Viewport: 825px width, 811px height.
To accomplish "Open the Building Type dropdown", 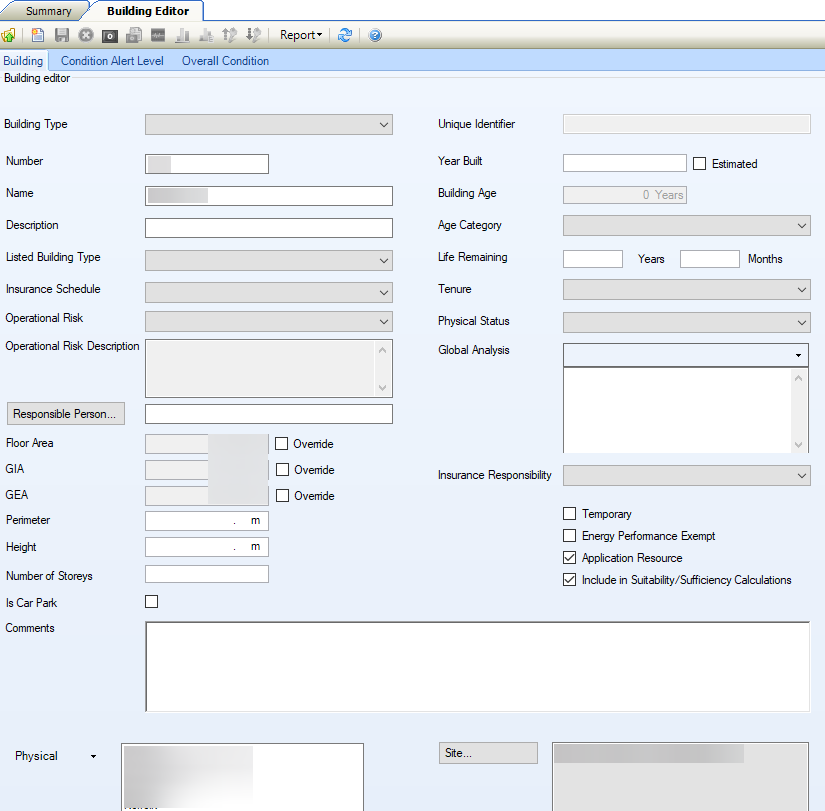I will coord(269,125).
